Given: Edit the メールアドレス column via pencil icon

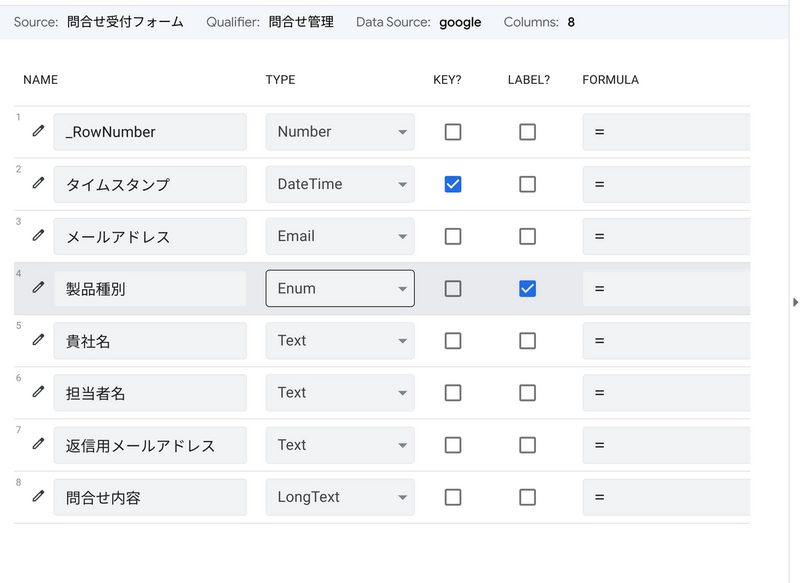Looking at the screenshot, I should click(x=38, y=235).
